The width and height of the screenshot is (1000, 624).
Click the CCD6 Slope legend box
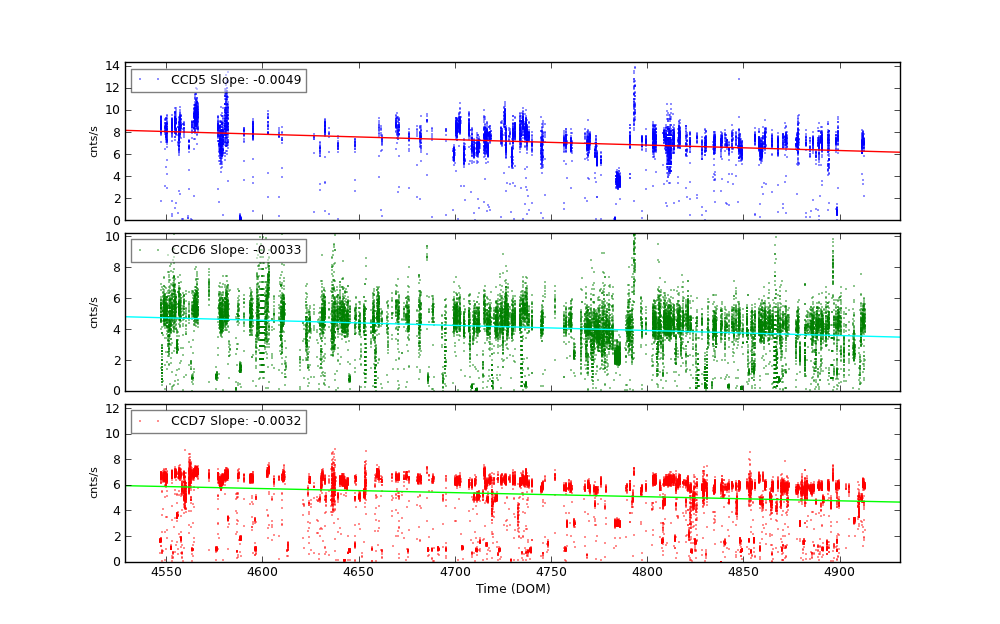pos(218,250)
